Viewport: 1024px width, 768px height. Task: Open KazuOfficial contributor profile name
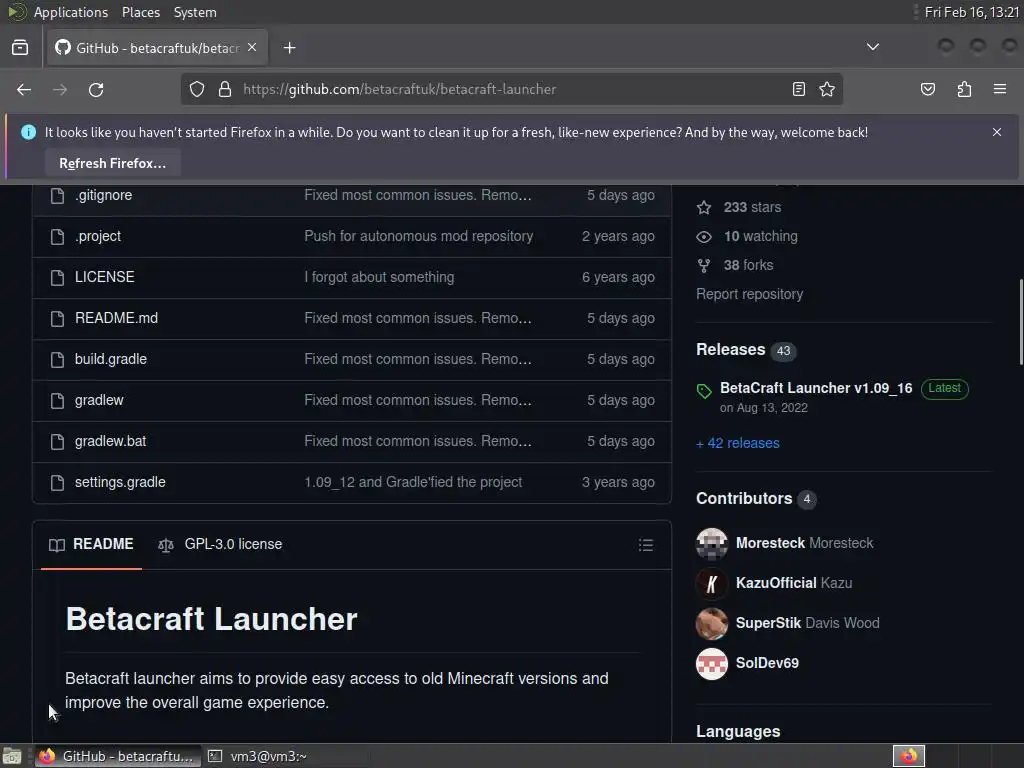click(776, 583)
